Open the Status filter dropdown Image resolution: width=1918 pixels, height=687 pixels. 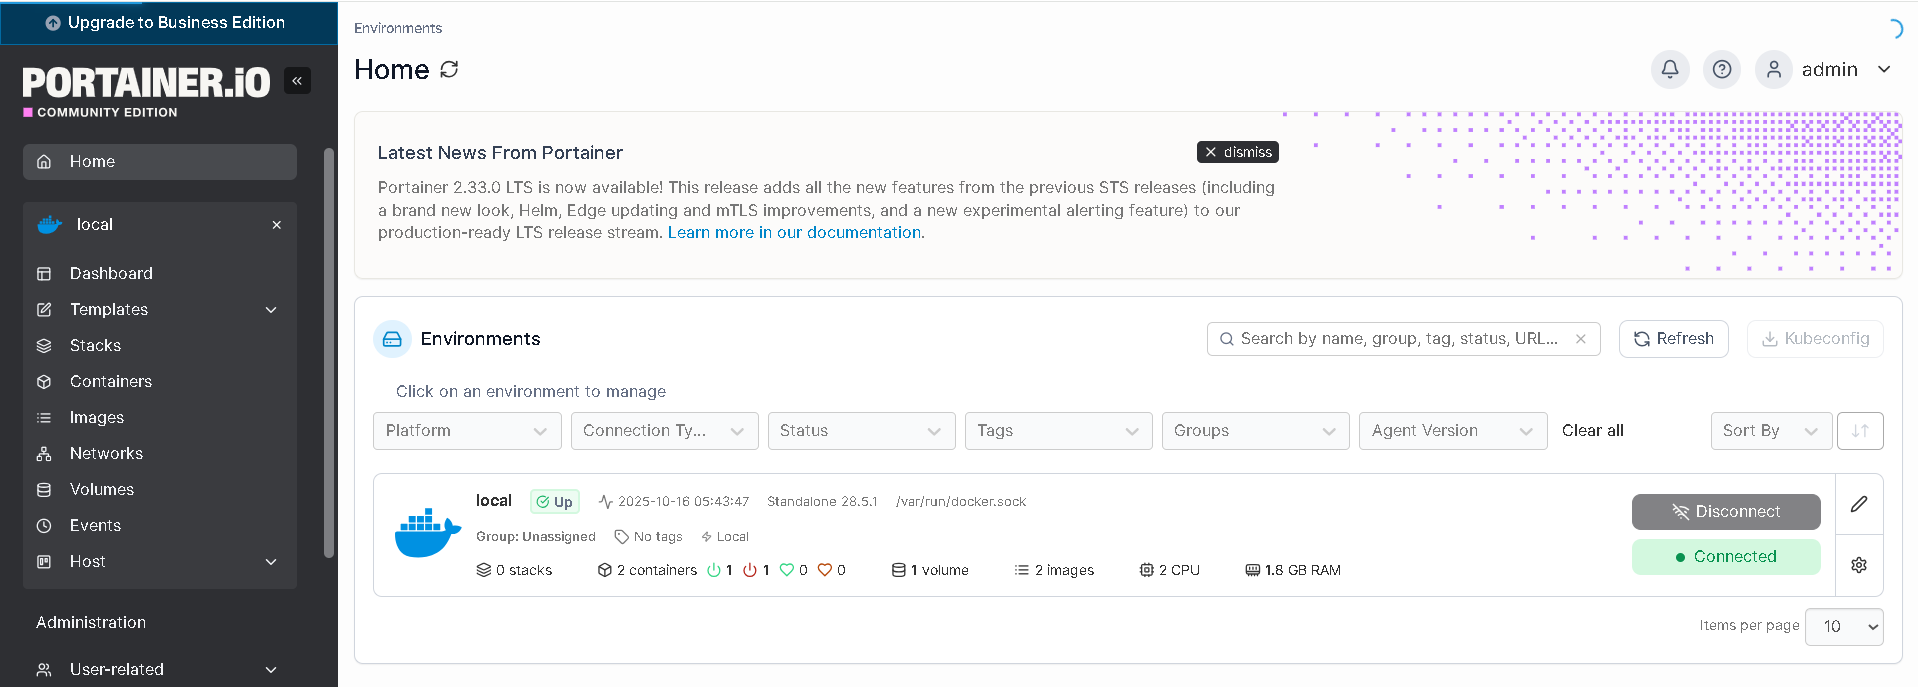861,431
